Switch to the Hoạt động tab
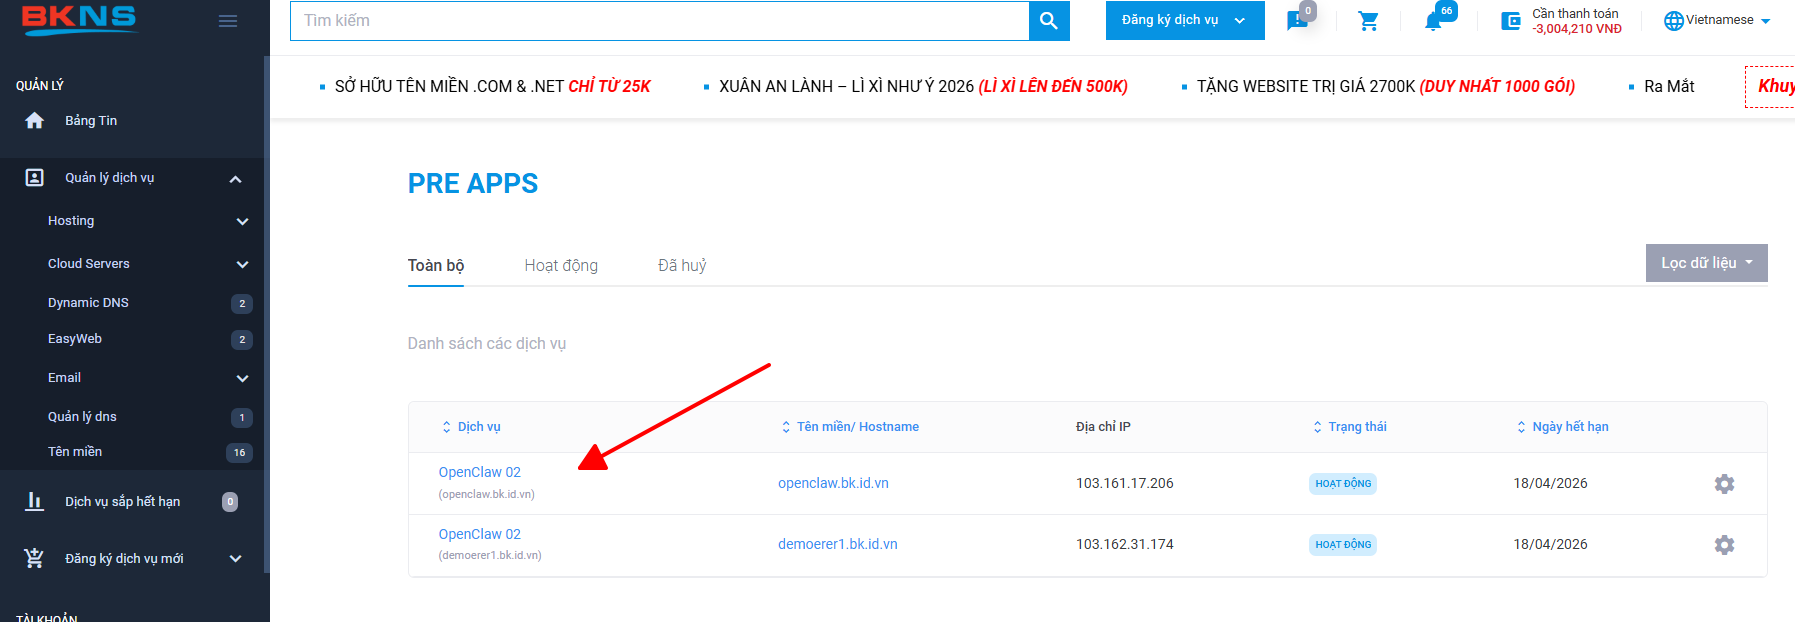 click(561, 265)
